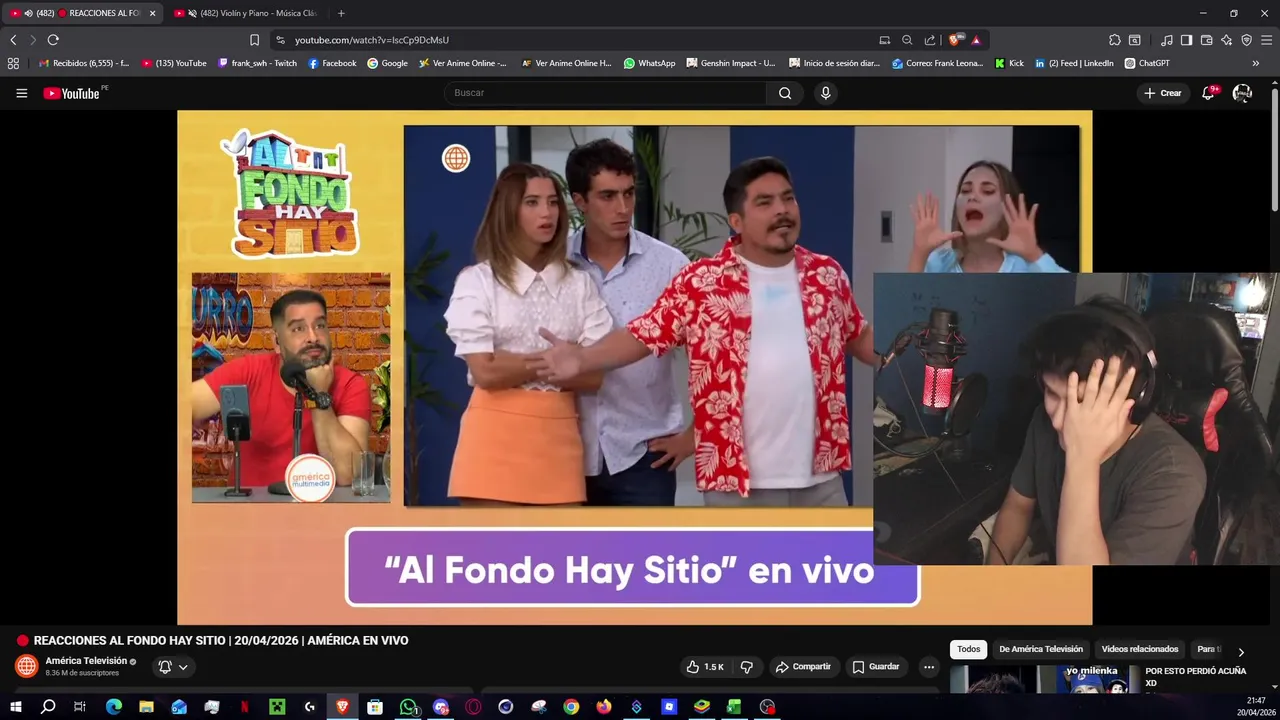Open Facebook bookmark

tap(332, 63)
